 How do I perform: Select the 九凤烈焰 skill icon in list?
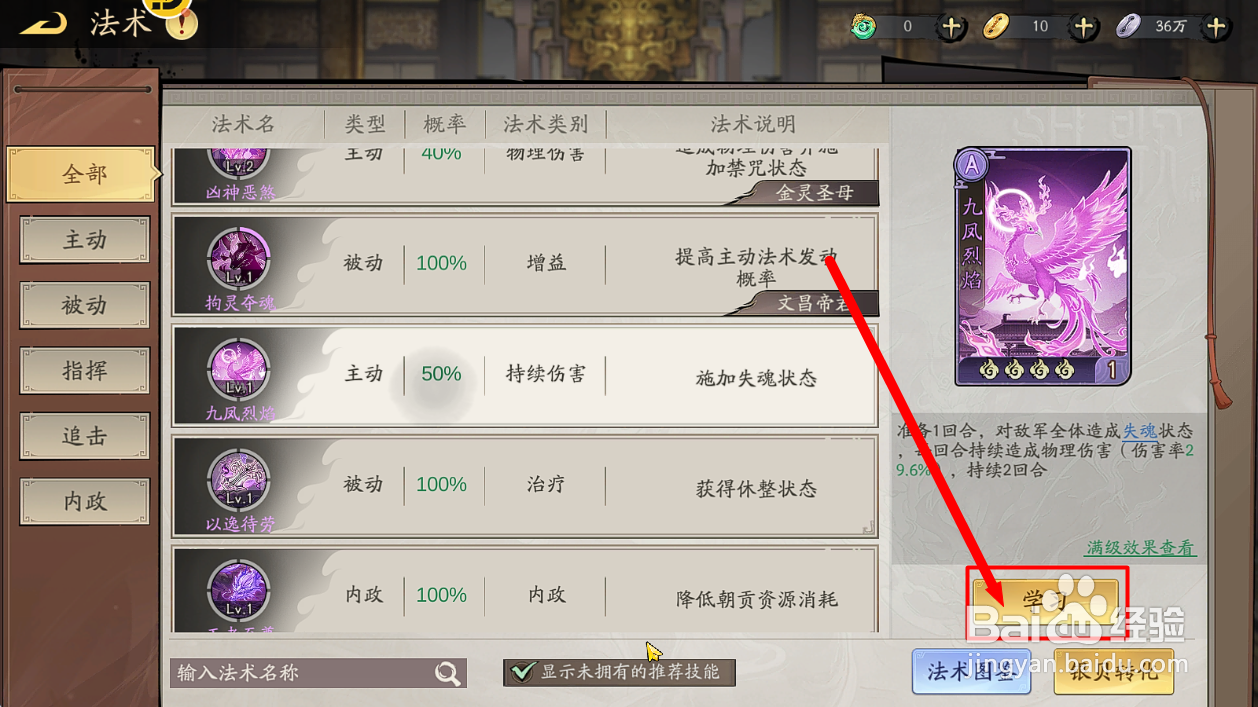[239, 372]
